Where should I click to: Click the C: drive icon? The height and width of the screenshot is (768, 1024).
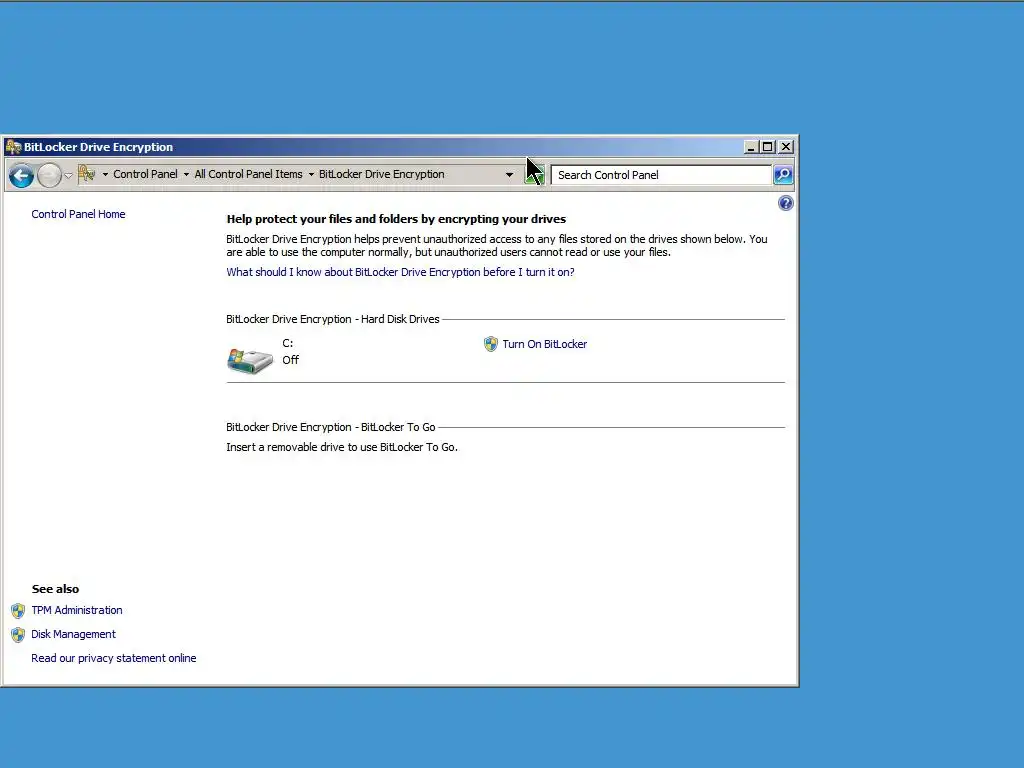(x=249, y=361)
